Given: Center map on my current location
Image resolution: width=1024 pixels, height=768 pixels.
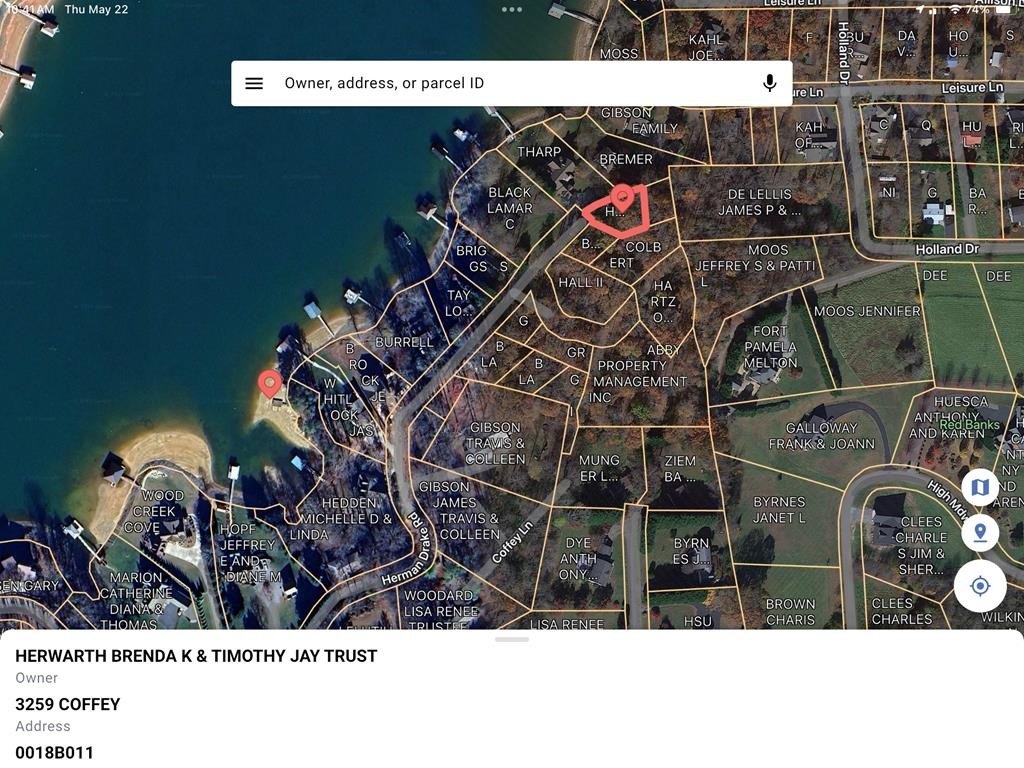Looking at the screenshot, I should pos(980,586).
